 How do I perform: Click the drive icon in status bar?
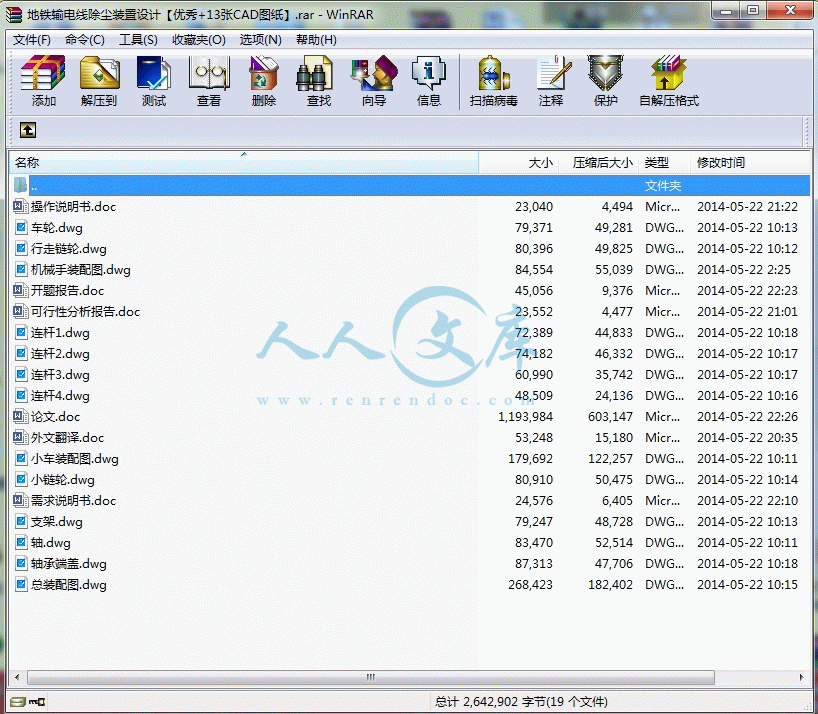pos(18,702)
